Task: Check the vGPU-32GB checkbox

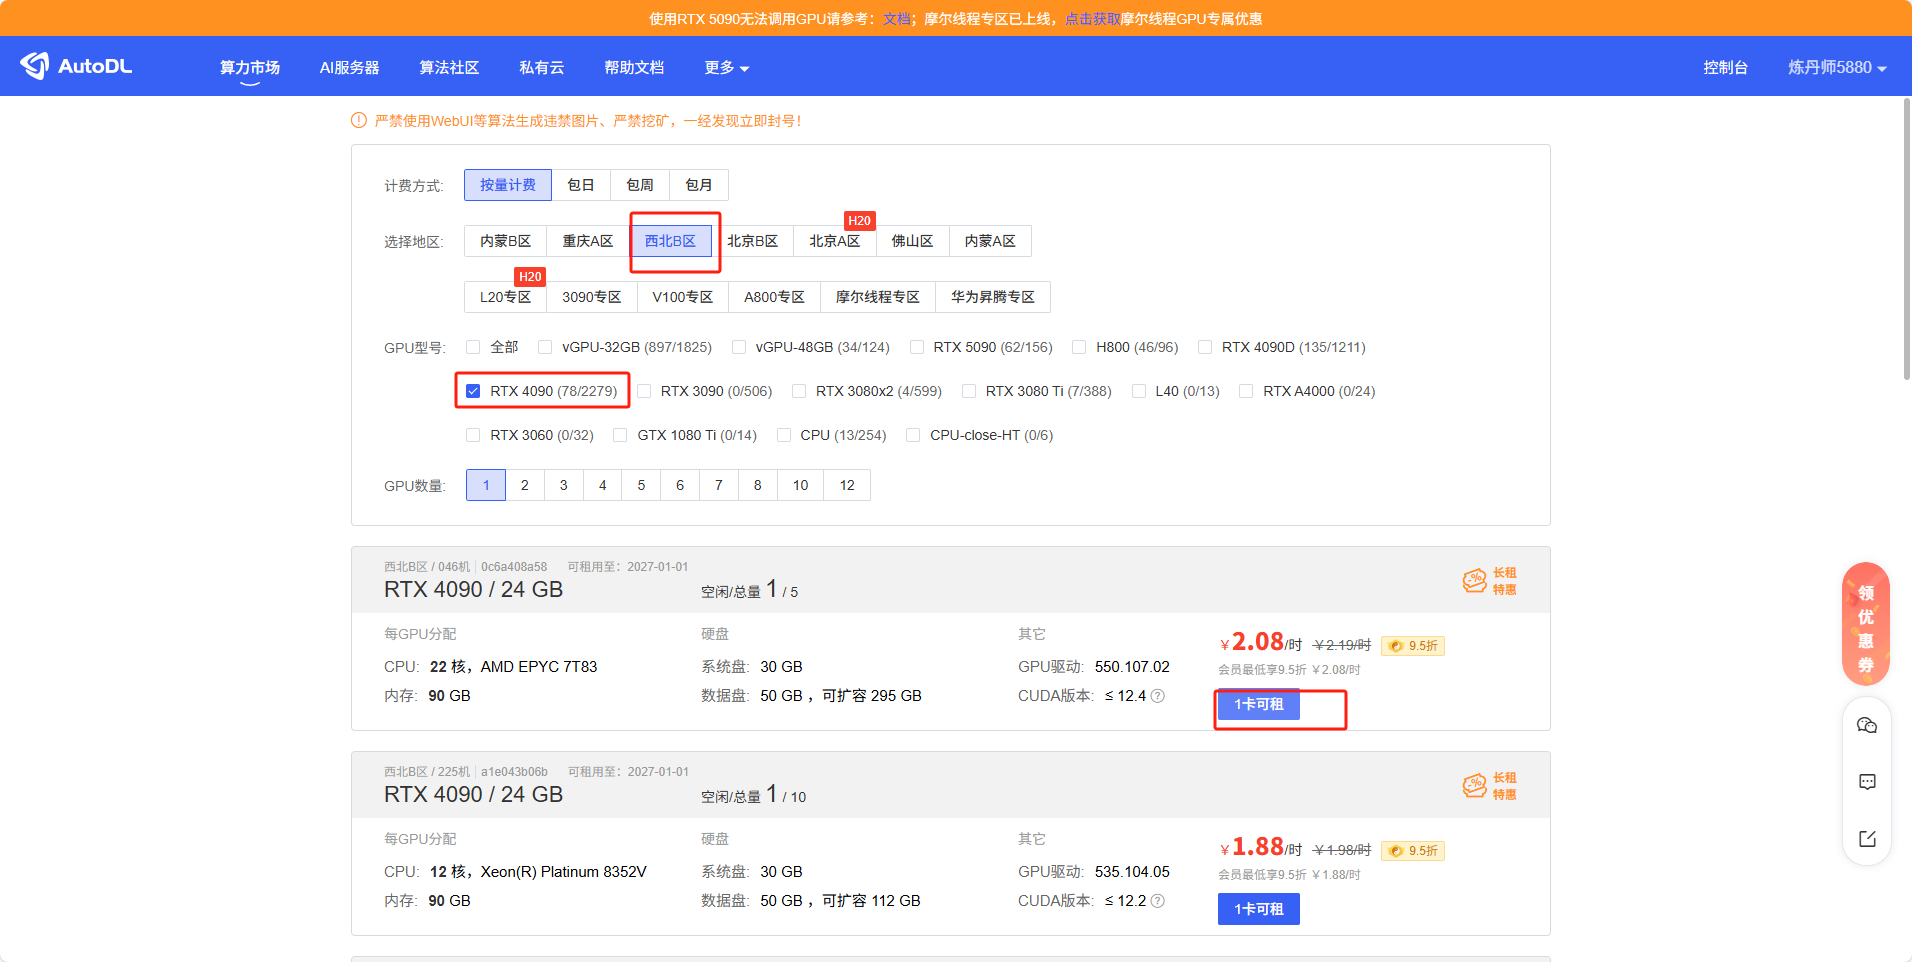Action: [x=545, y=347]
